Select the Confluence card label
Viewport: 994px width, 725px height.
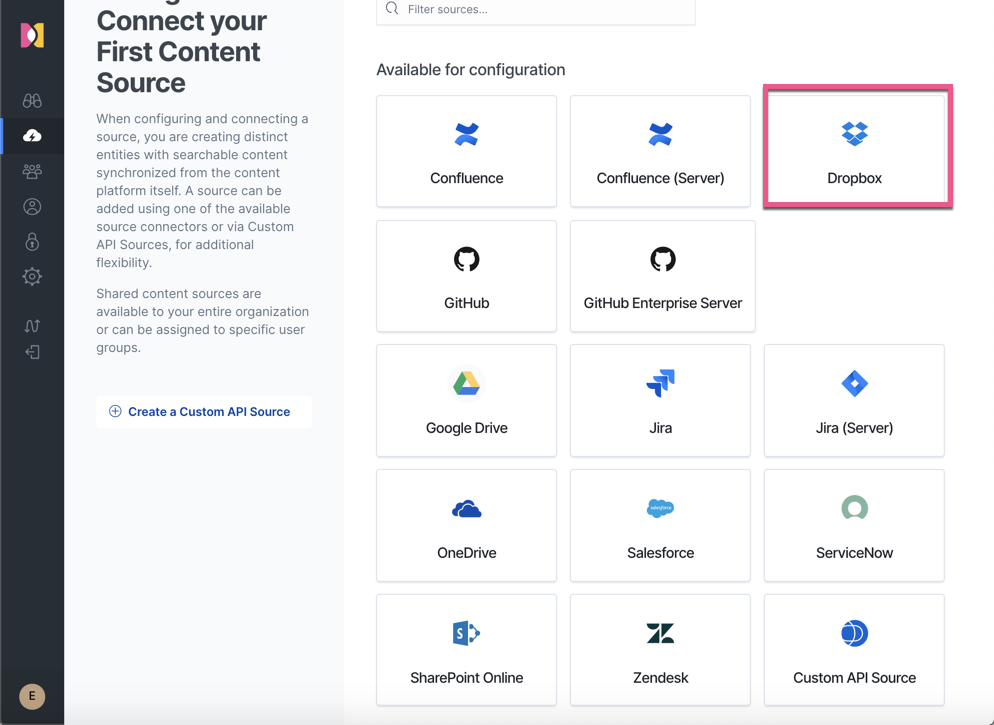click(x=467, y=178)
